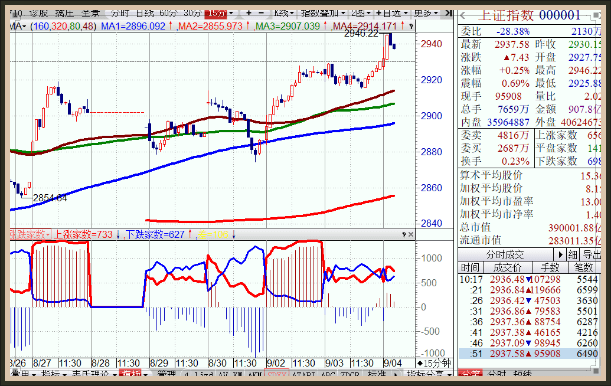Image resolution: width=611 pixels, height=386 pixels.
Task: Click the pin icon on the 涨跌家数 panel header
Action: coord(404,234)
